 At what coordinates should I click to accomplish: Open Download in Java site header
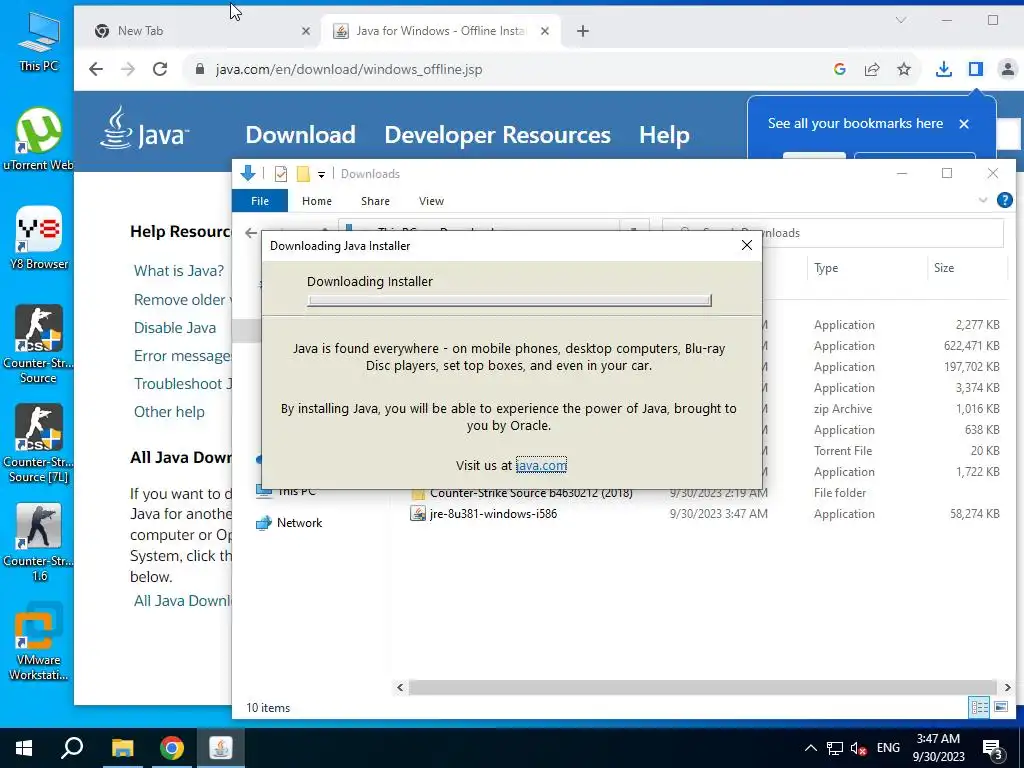(x=300, y=135)
